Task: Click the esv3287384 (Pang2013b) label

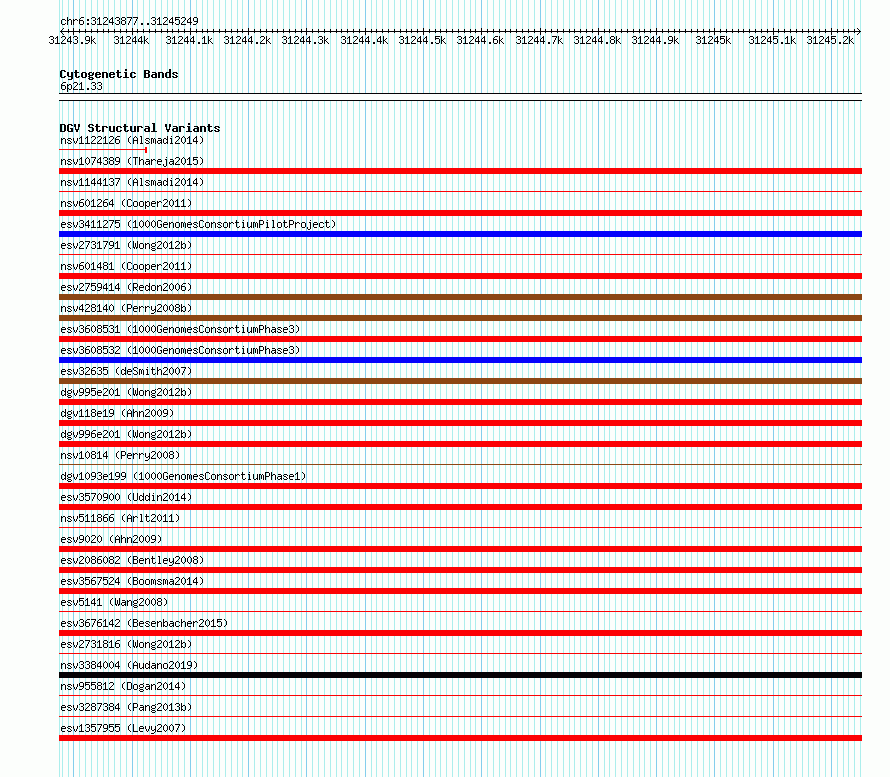Action: [x=126, y=707]
